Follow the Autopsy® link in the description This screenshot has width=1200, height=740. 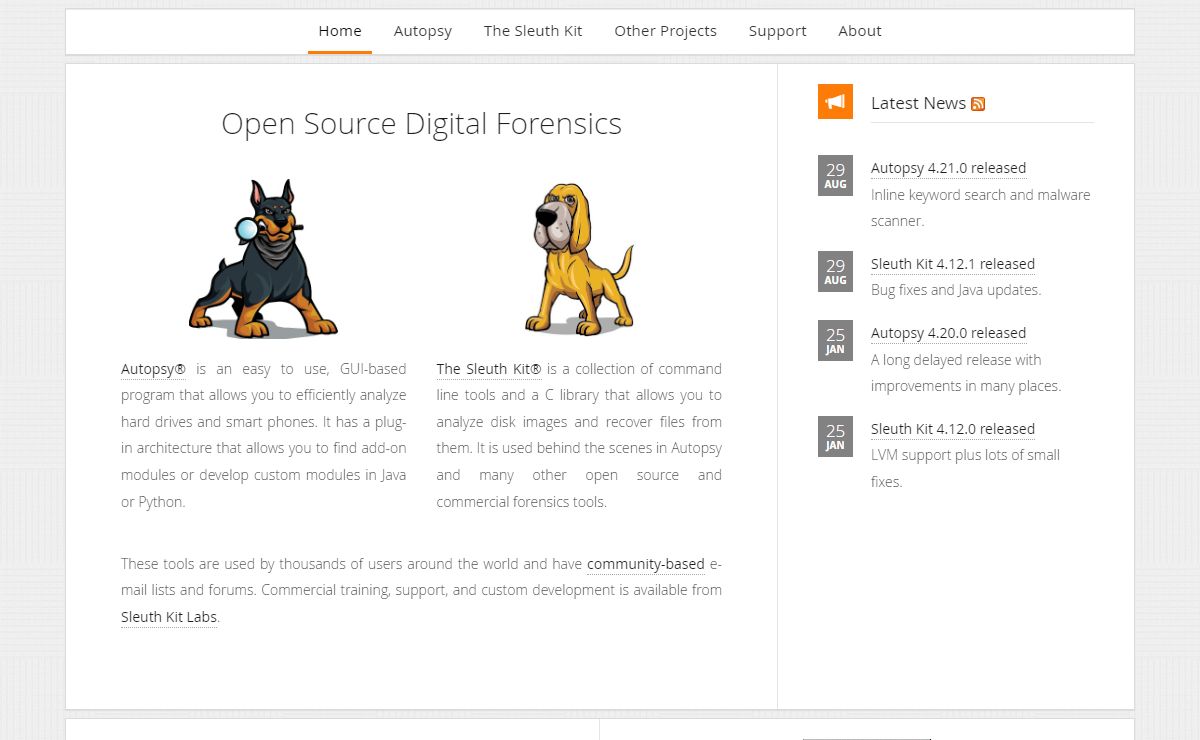click(x=154, y=369)
